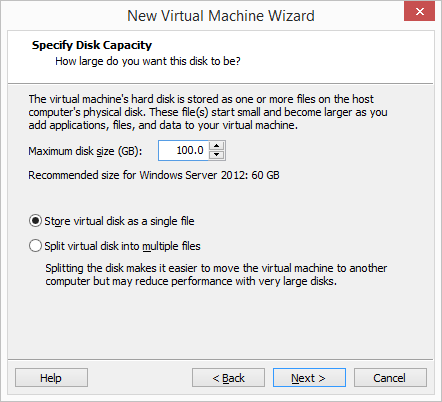Click the recommended size for Windows Server text
This screenshot has width=442, height=402.
click(x=154, y=175)
